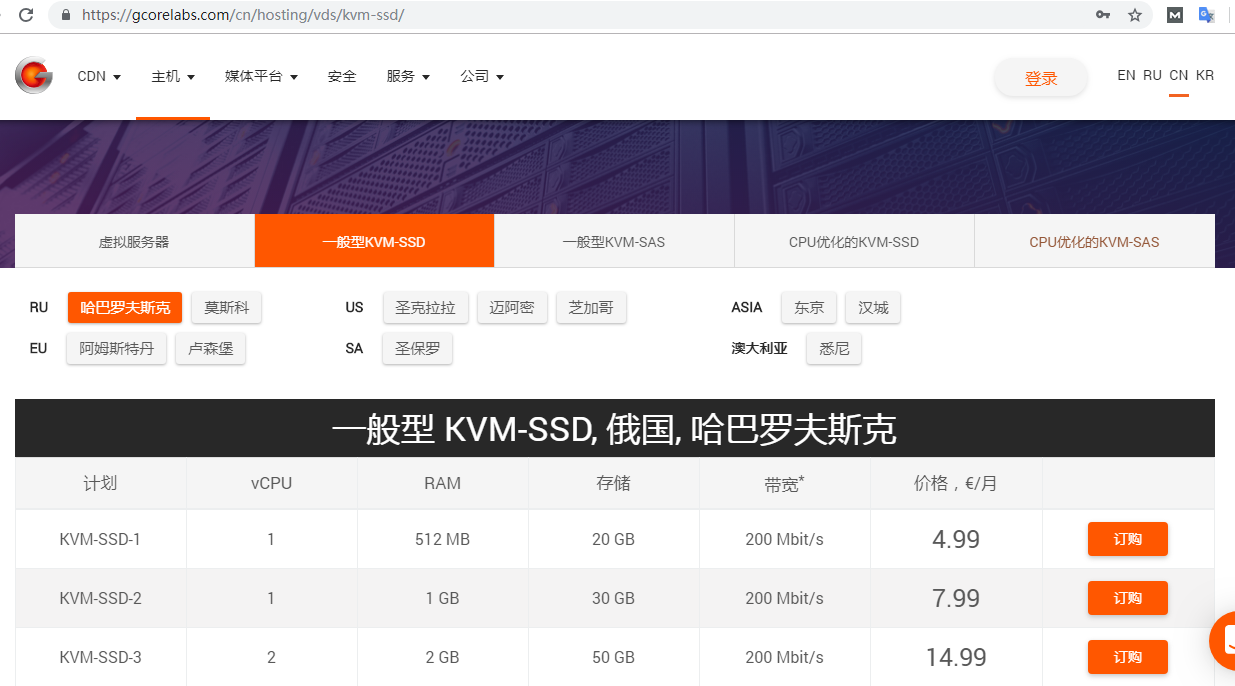Expand the 主机 dropdown menu
This screenshot has height=686, width=1235.
point(173,76)
